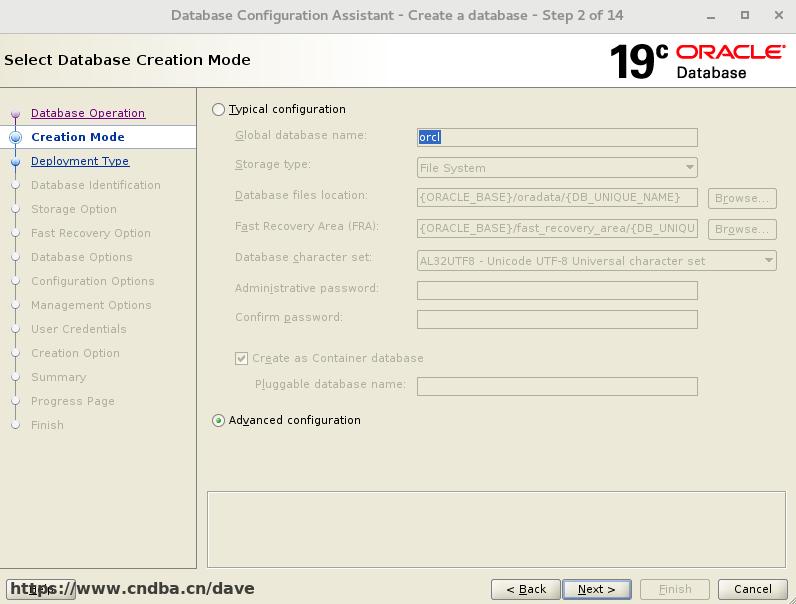This screenshot has width=796, height=604.
Task: Toggle Create as Container database checkbox
Action: [x=241, y=358]
